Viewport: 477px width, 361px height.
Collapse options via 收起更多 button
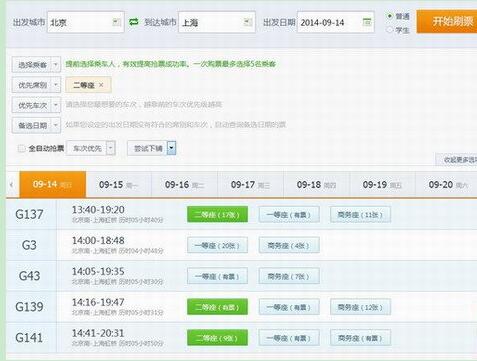(x=456, y=160)
